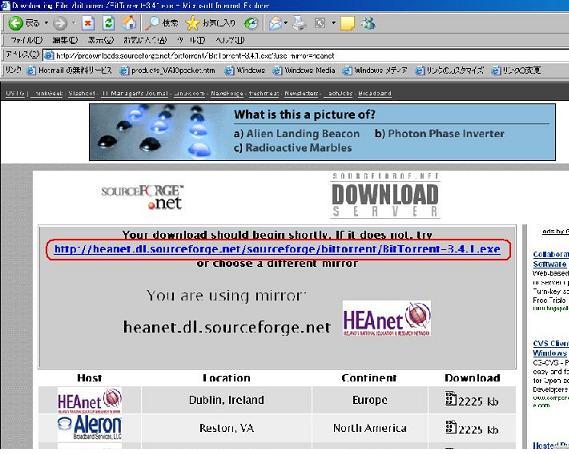Click the SourceForge.net logo
Image resolution: width=569 pixels, height=454 pixels.
(143, 197)
